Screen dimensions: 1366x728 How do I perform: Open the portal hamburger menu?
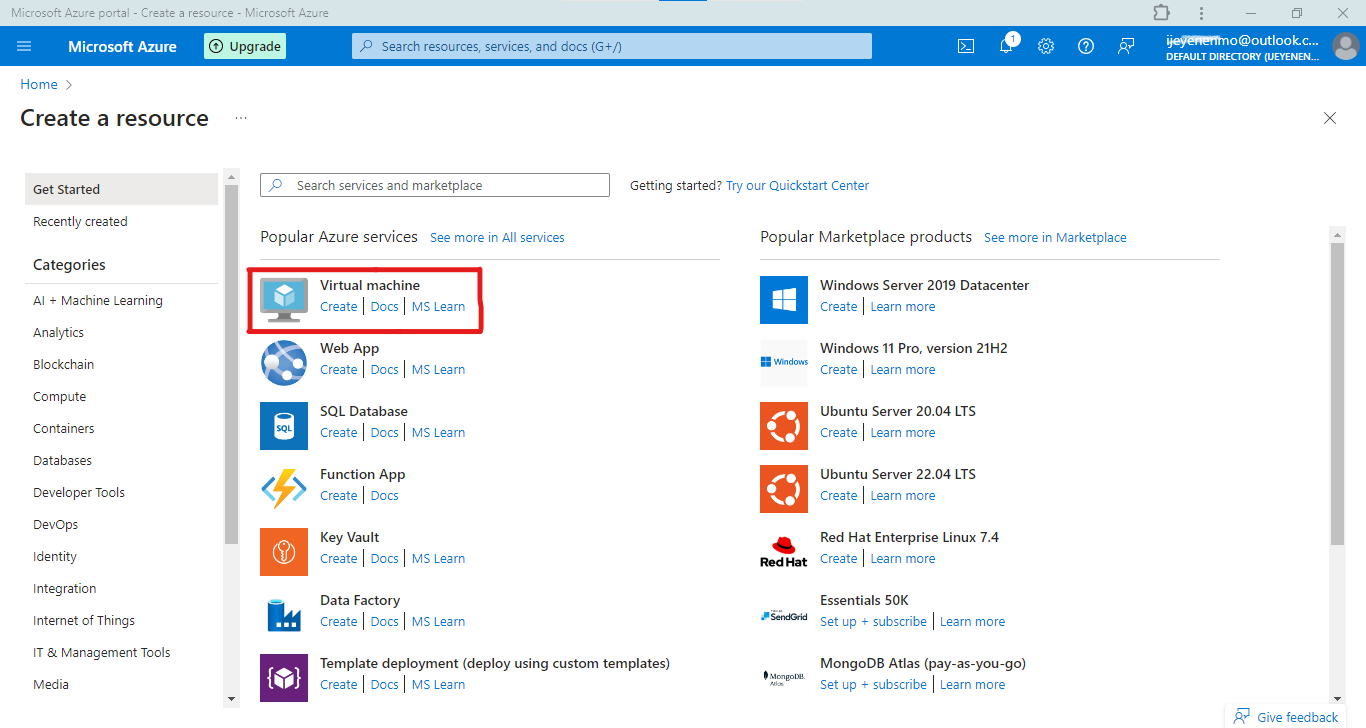24,46
